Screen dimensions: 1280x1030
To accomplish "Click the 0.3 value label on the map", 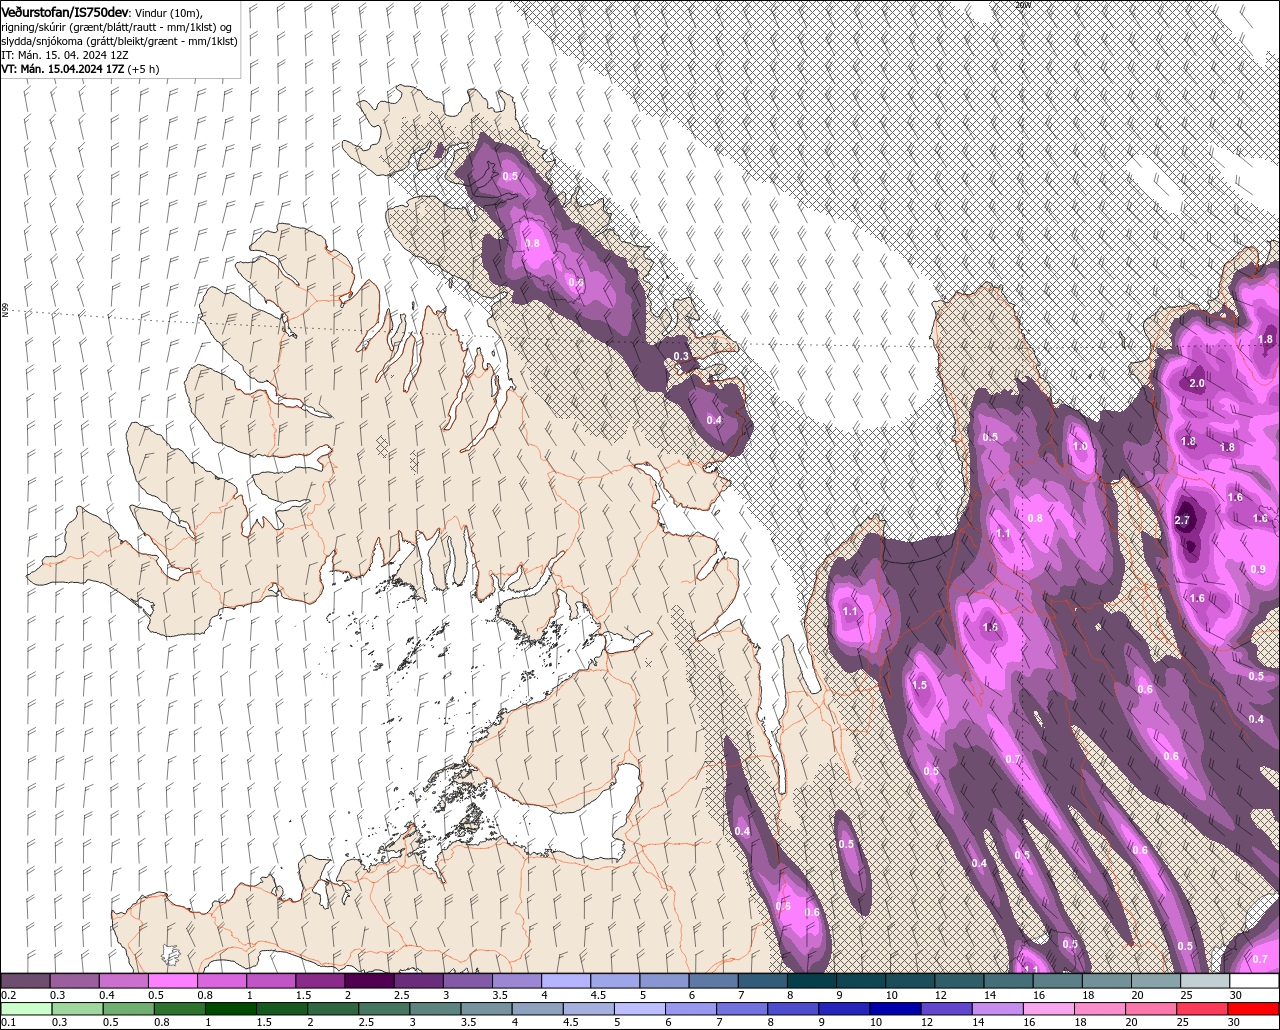I will (681, 356).
